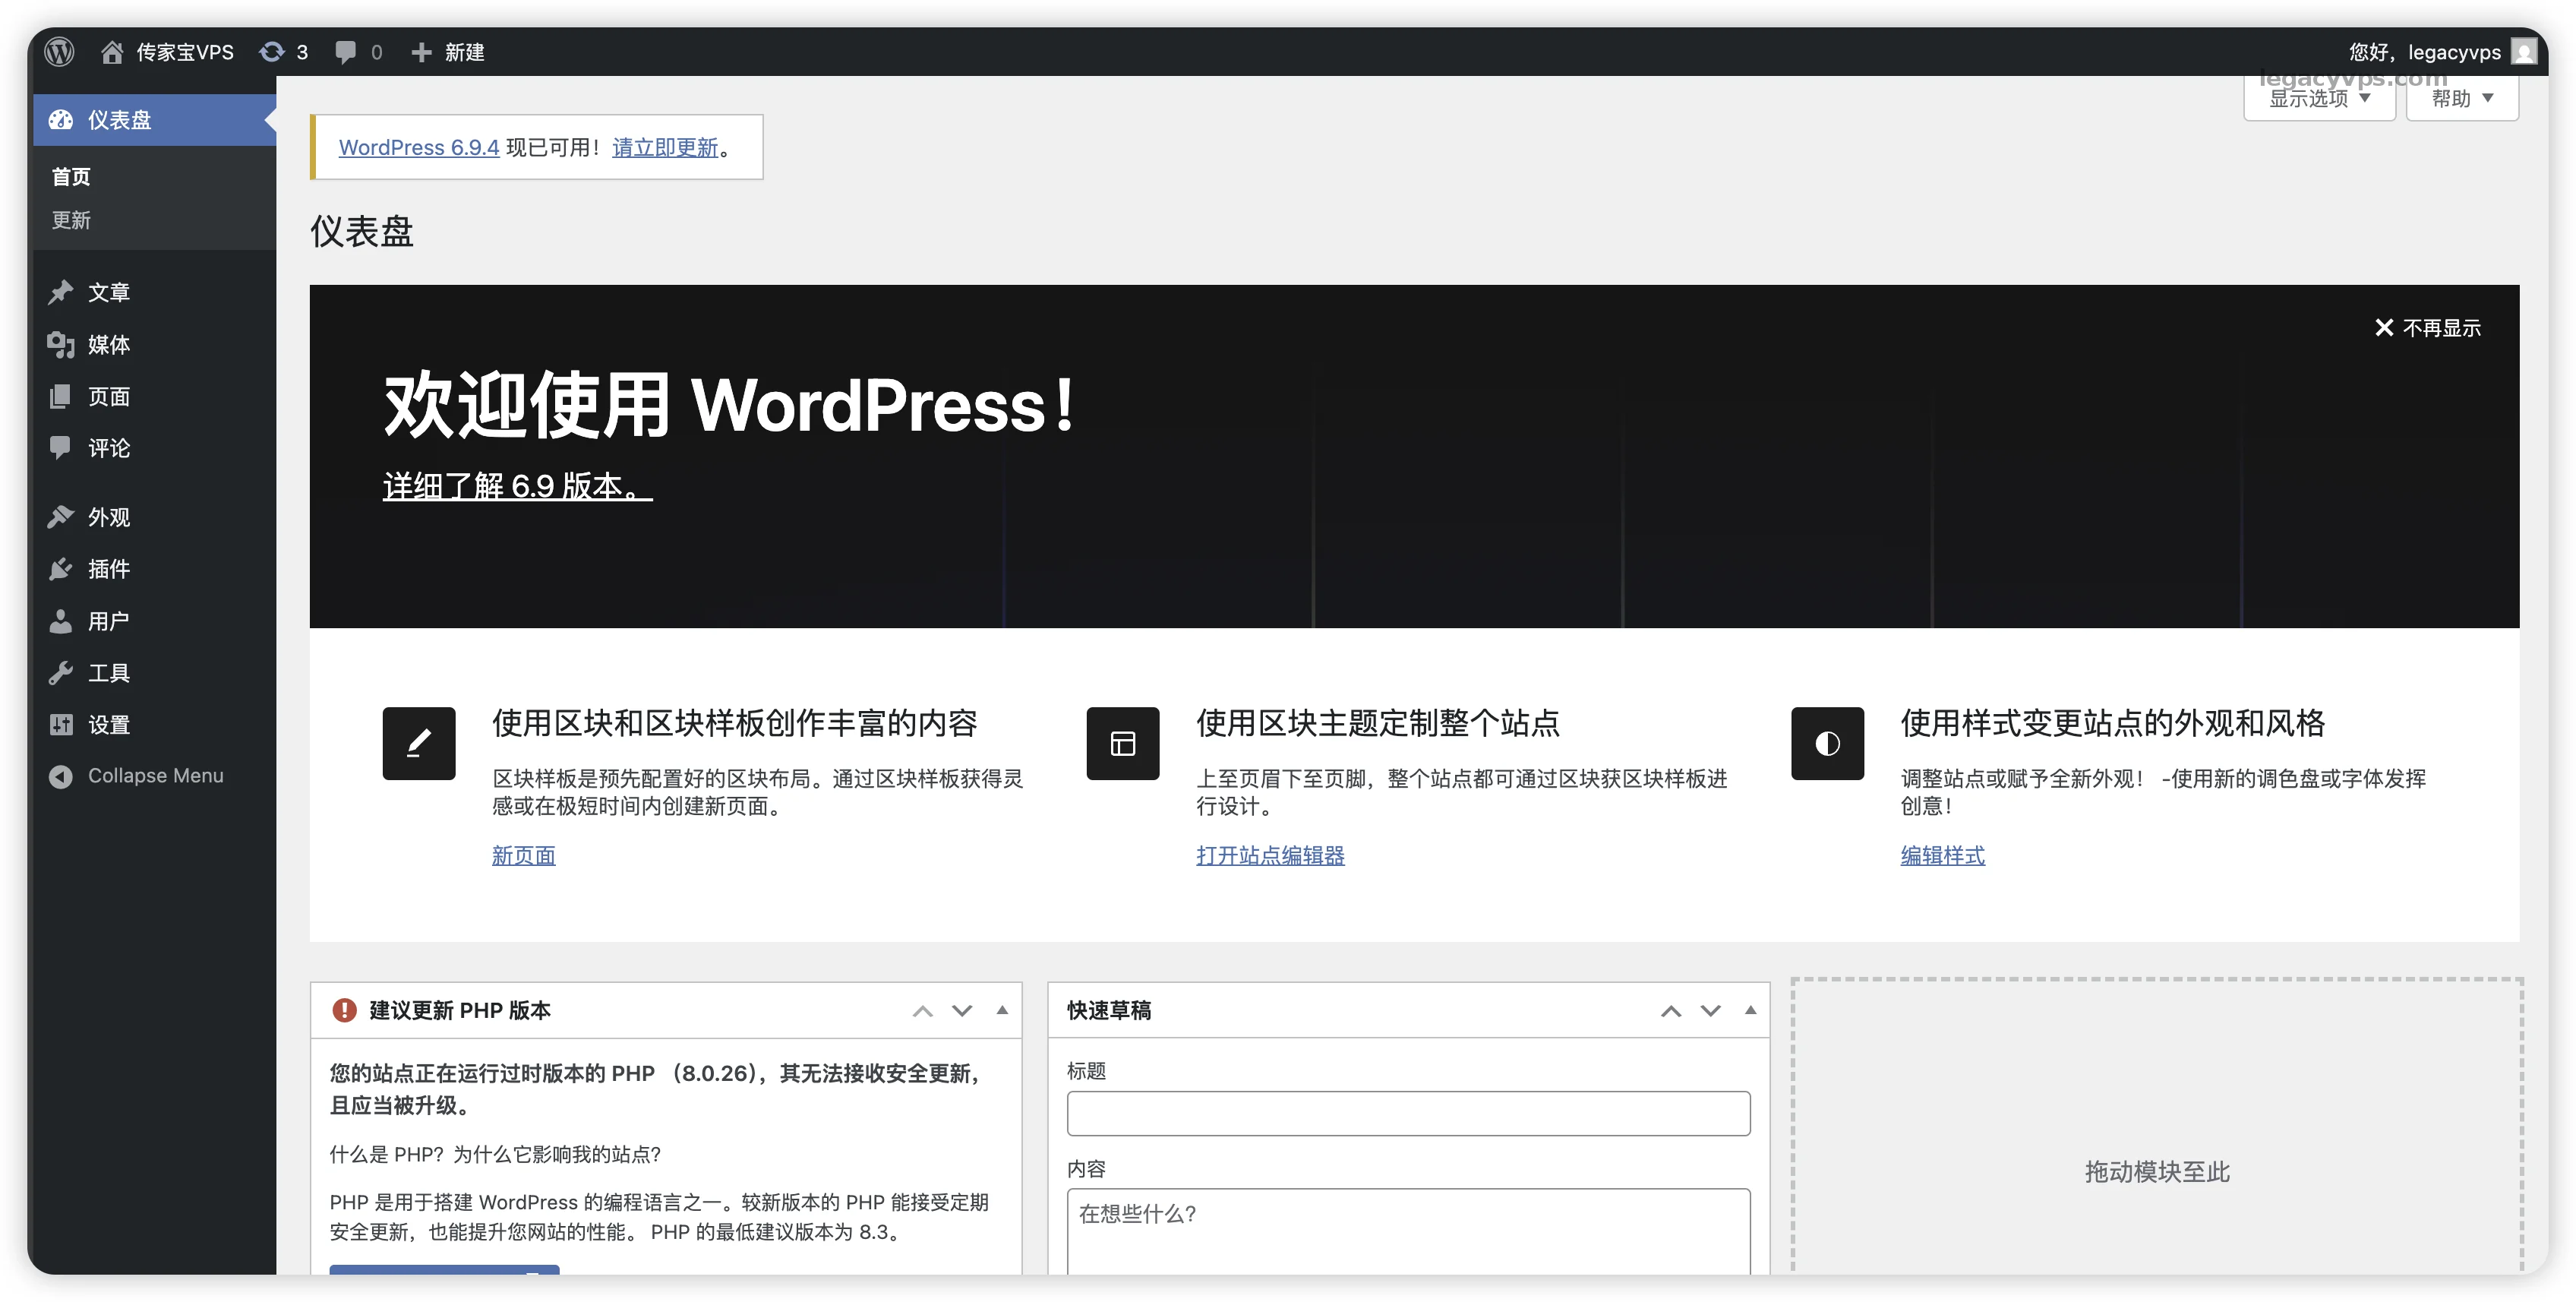Toggle the 建议更新 PHP 版本 panel
Viewport: 2576px width, 1302px height.
coord(1002,1010)
